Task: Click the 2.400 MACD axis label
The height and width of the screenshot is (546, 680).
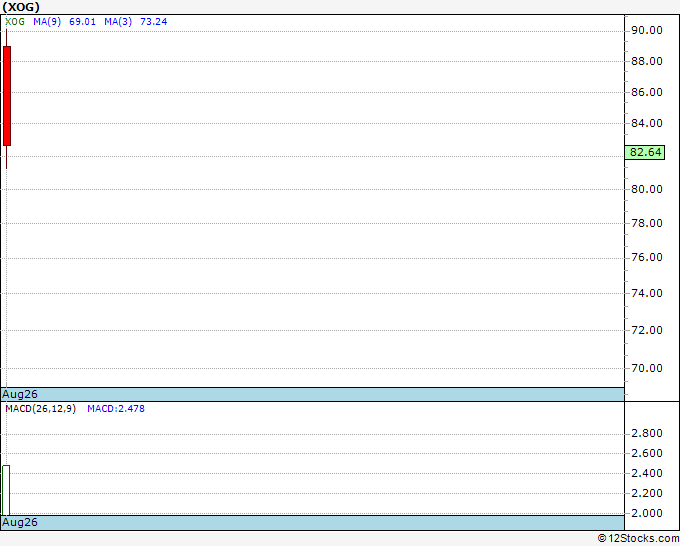Action: click(x=647, y=473)
